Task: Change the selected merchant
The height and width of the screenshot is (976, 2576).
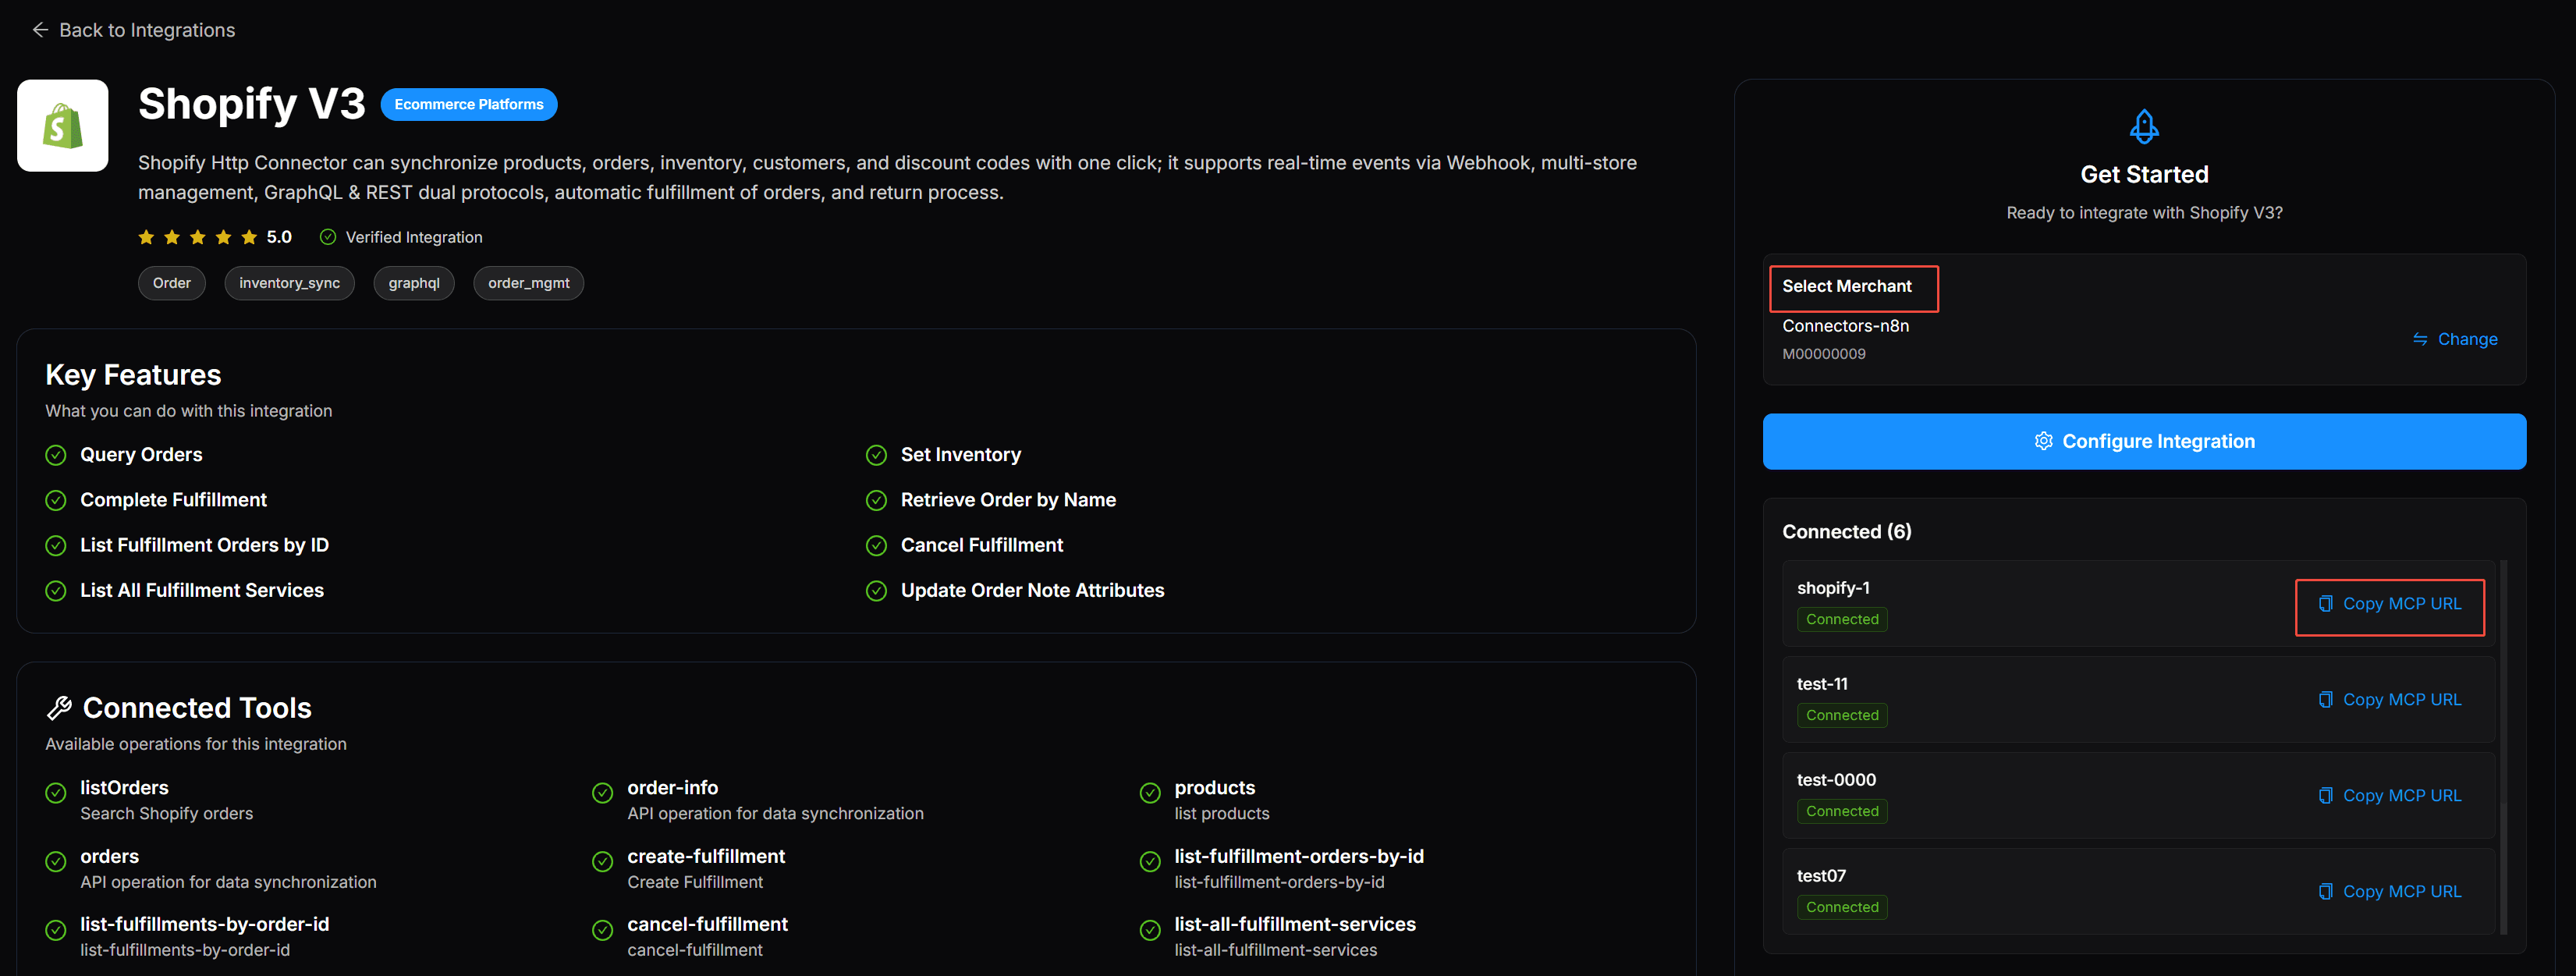Action: pyautogui.click(x=2455, y=339)
